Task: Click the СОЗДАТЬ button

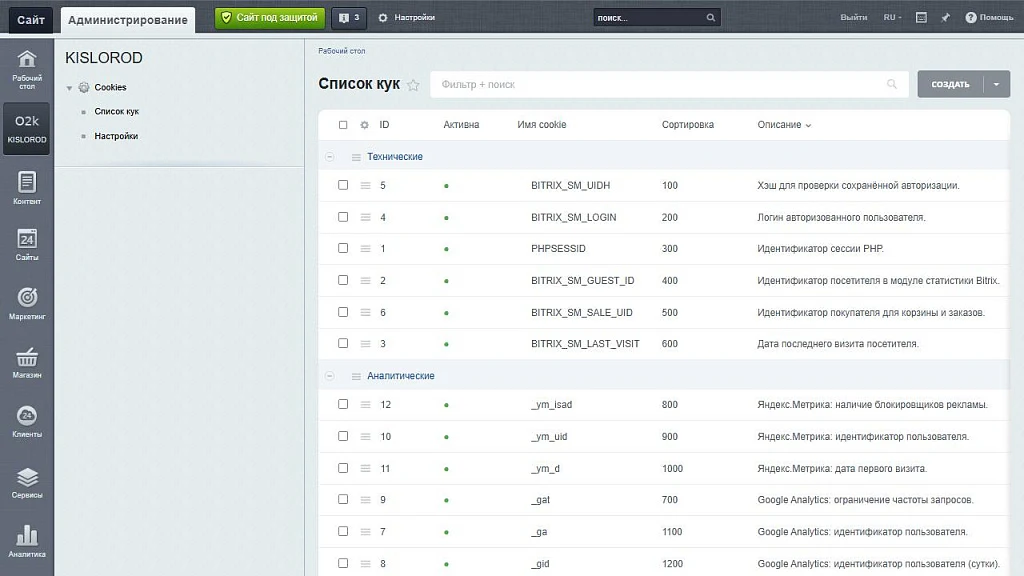Action: [950, 84]
